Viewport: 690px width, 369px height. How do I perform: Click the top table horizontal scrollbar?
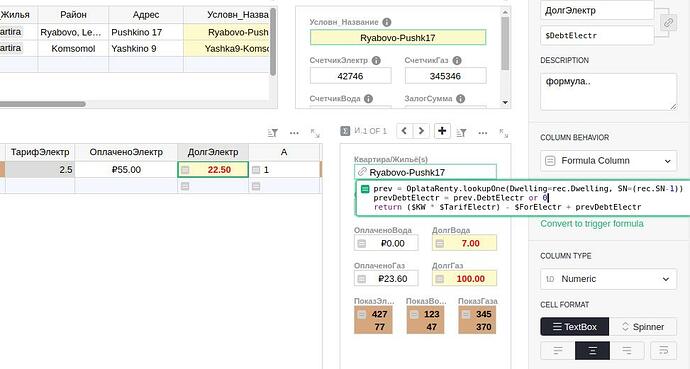pyautogui.click(x=42, y=104)
